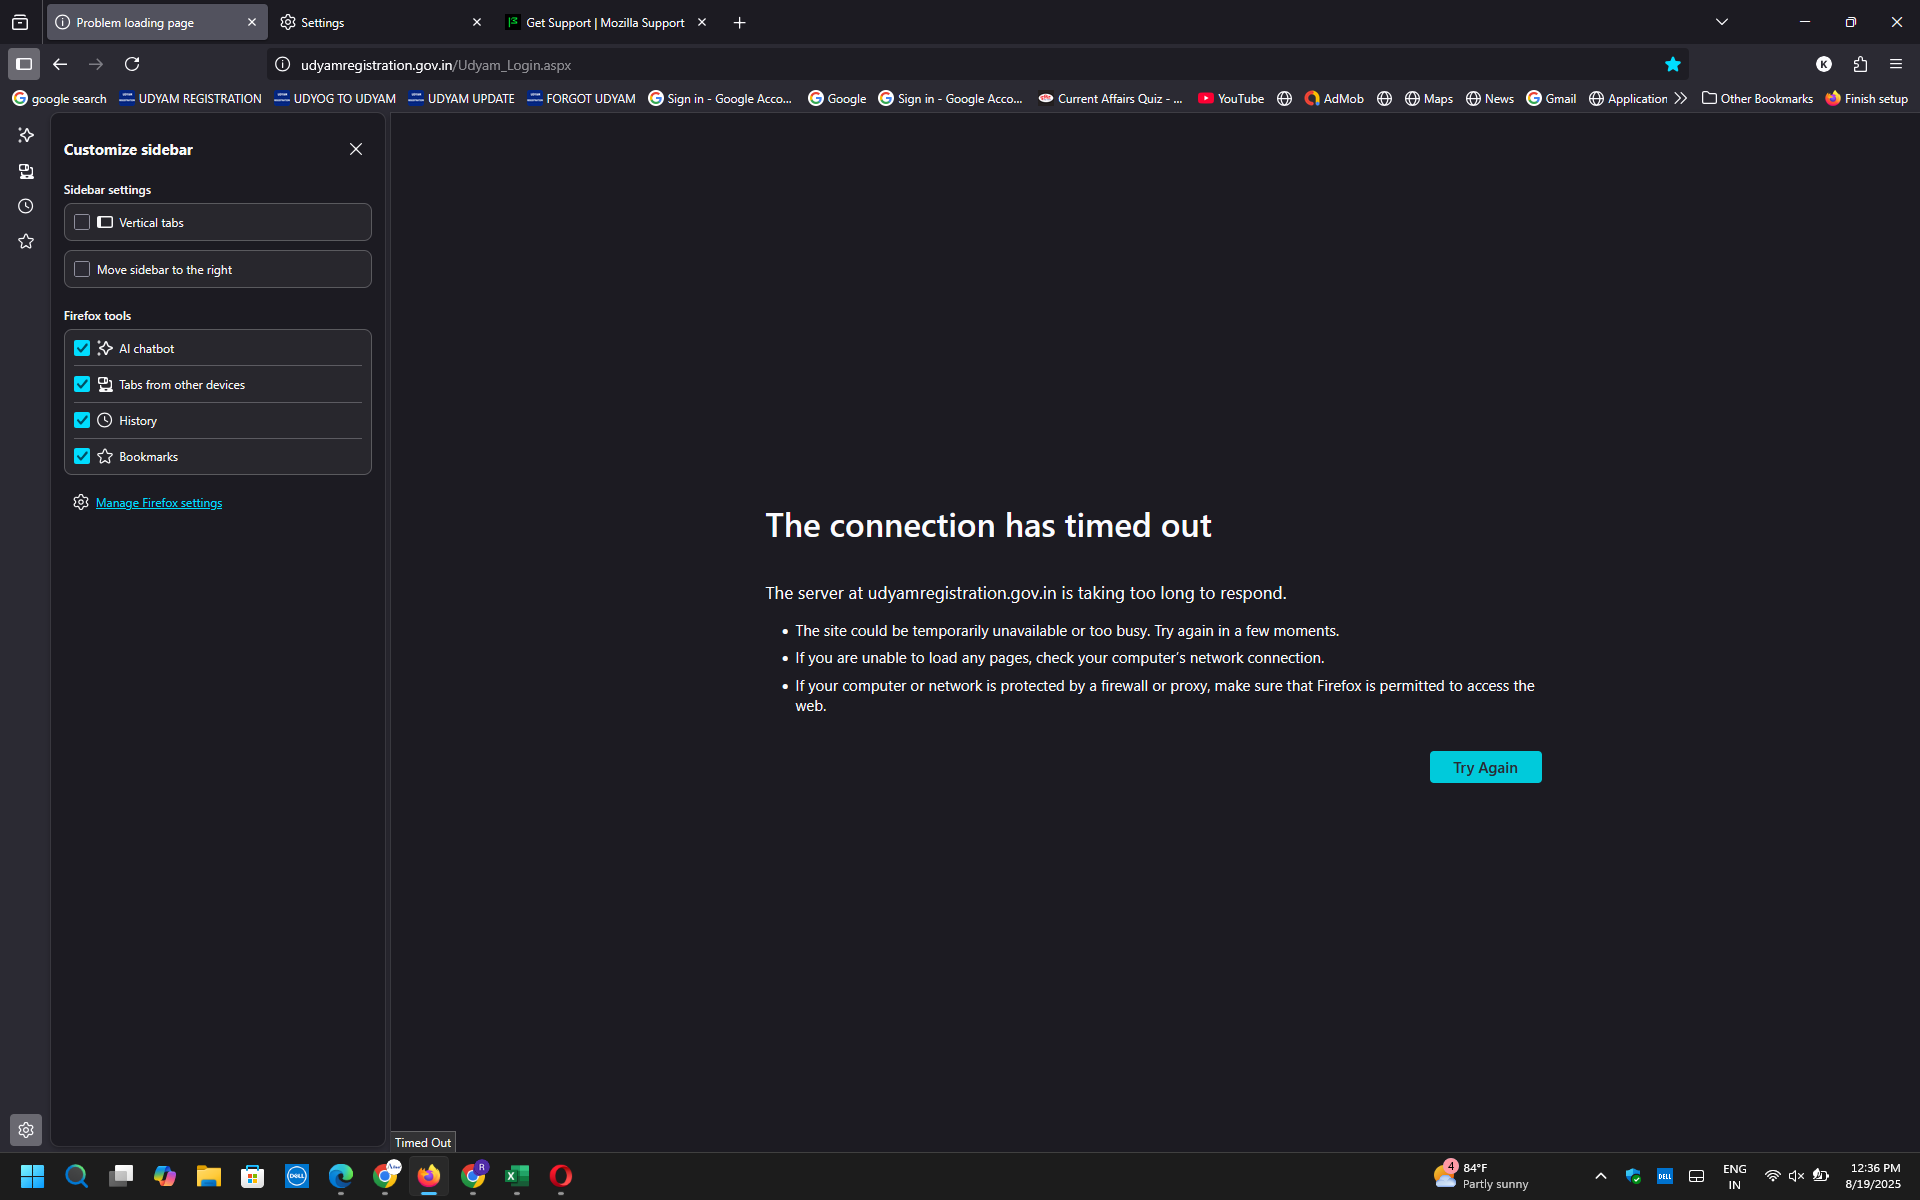Open the AI chatbot sidebar icon
1920x1200 pixels.
tap(26, 135)
